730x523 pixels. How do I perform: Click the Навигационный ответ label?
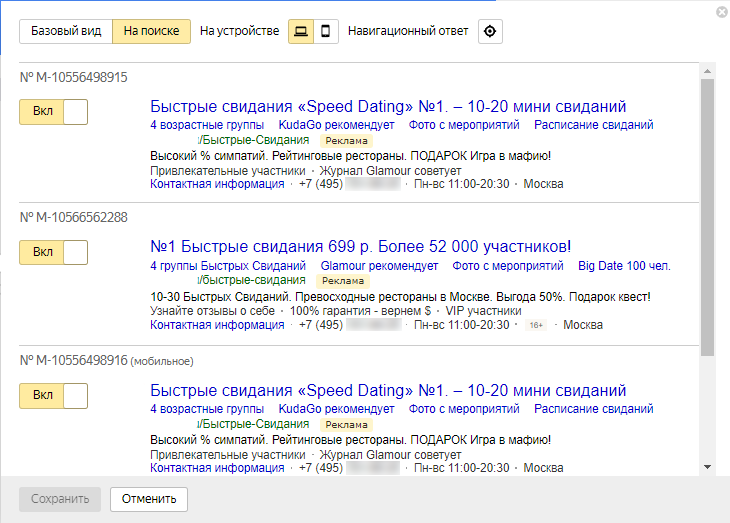[408, 31]
